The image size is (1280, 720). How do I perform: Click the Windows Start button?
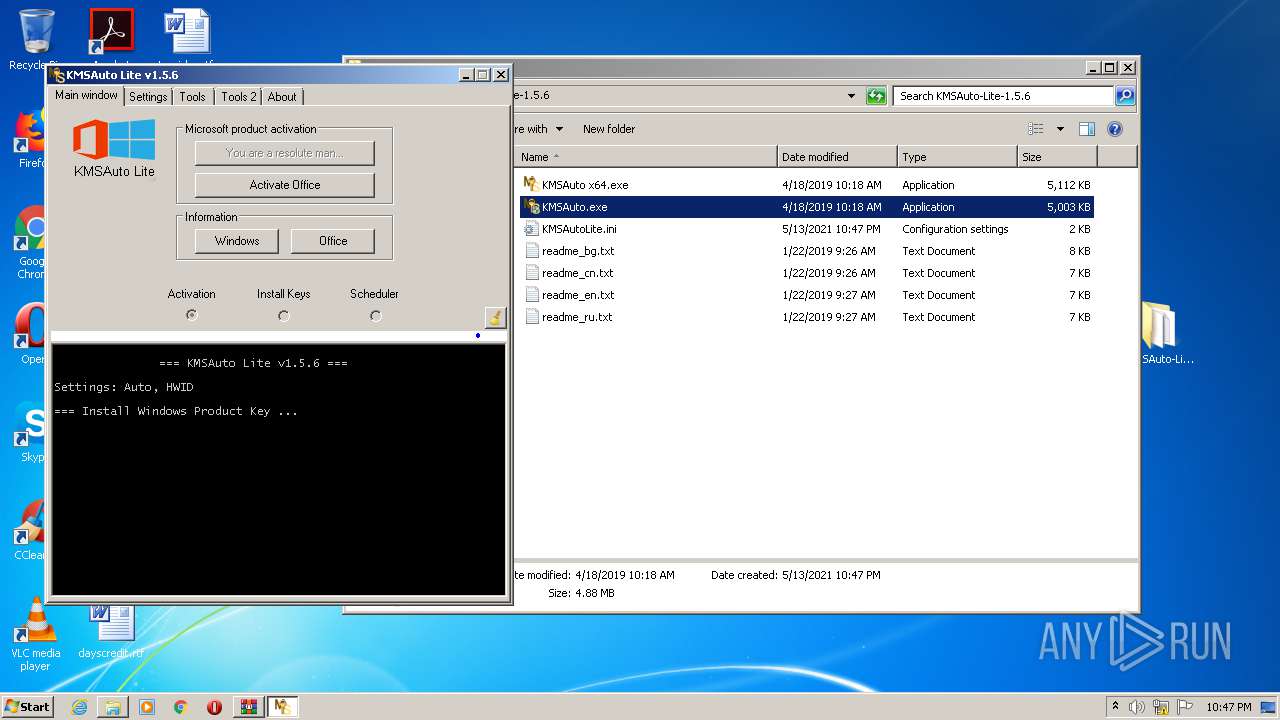(28, 707)
